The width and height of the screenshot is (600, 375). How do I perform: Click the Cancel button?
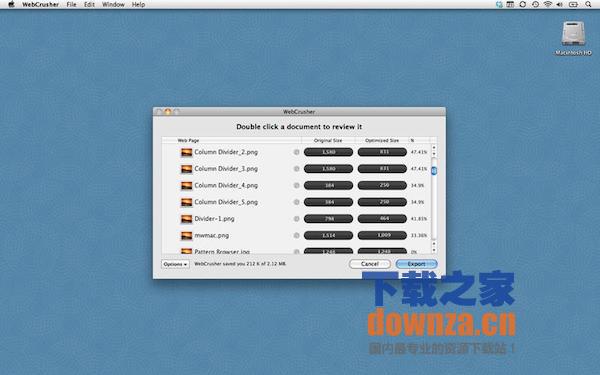(x=370, y=264)
